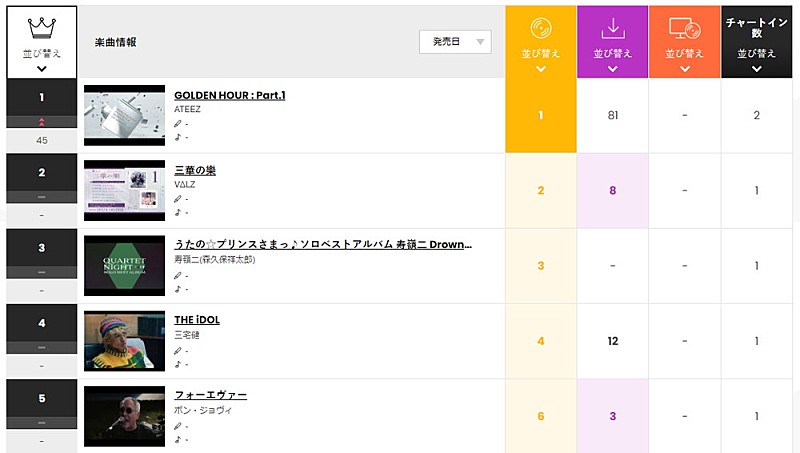Click the CD sales column icon
This screenshot has width=800, height=453.
tap(541, 27)
